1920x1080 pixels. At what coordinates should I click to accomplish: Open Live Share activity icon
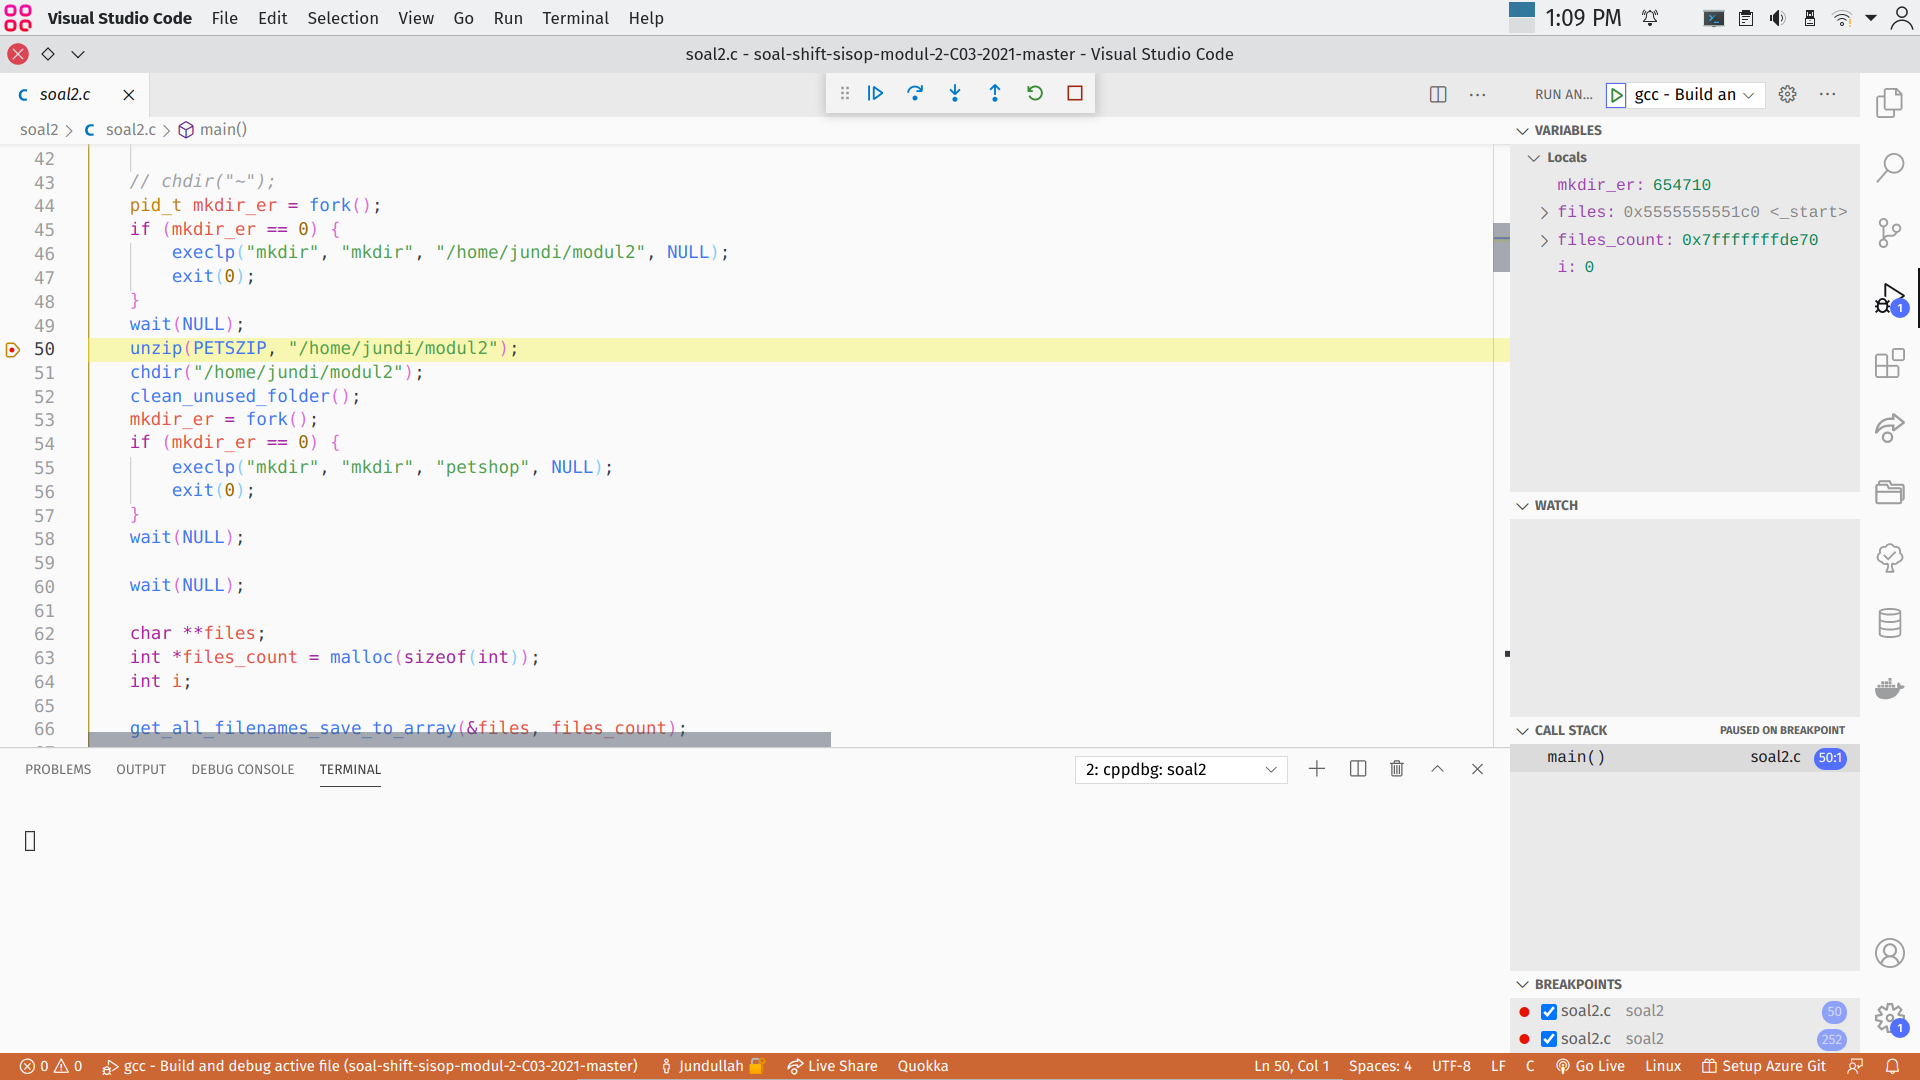pos(1889,428)
